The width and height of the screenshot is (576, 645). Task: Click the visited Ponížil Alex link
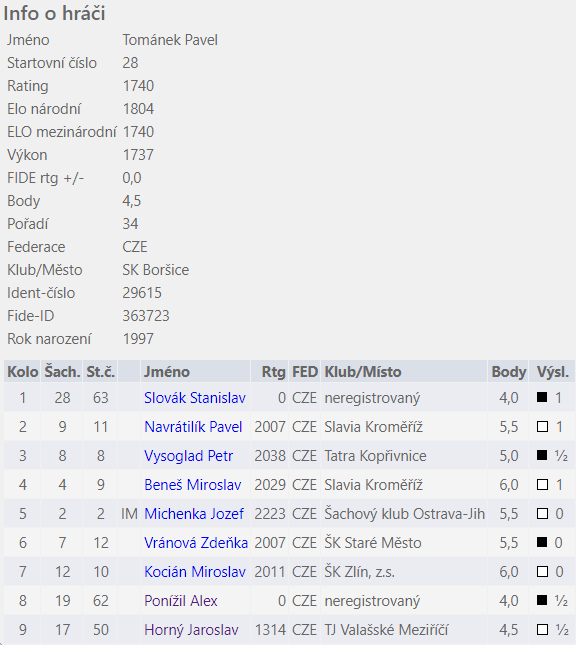pyautogui.click(x=181, y=601)
